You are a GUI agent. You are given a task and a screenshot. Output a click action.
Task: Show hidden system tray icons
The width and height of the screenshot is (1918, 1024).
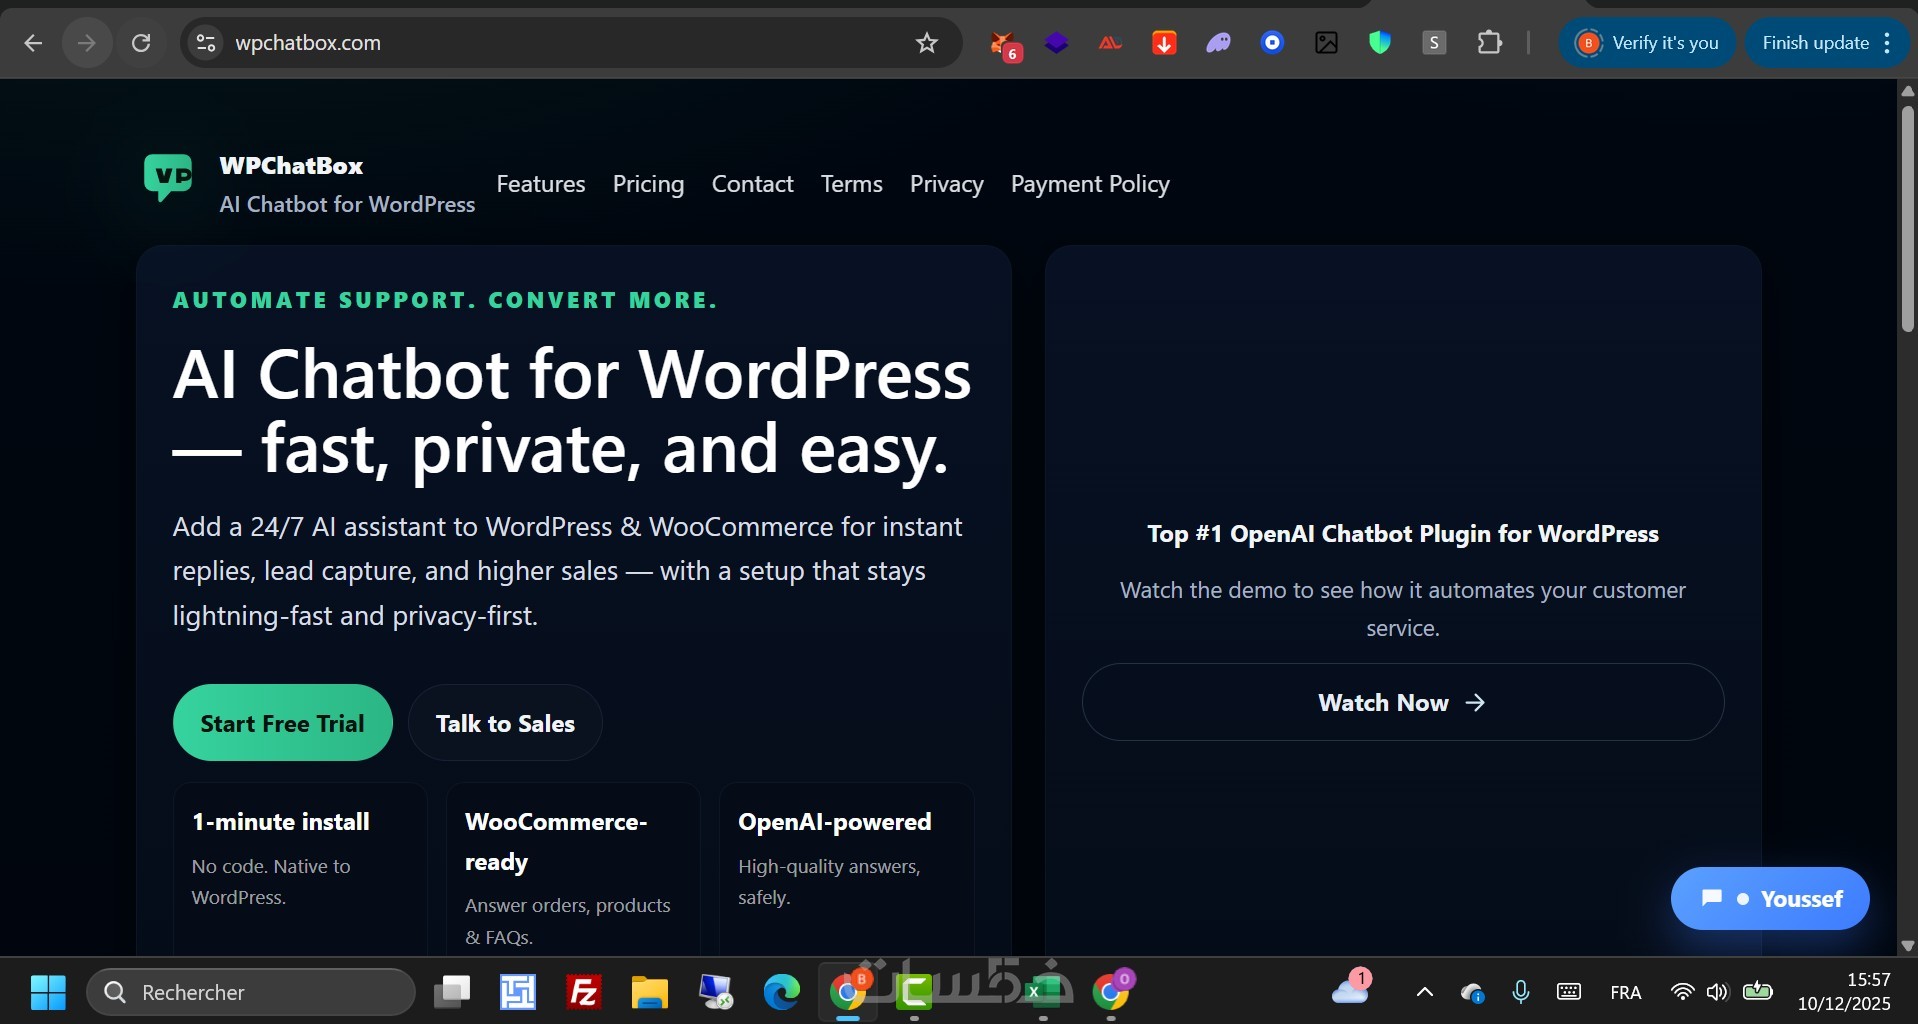pyautogui.click(x=1425, y=992)
